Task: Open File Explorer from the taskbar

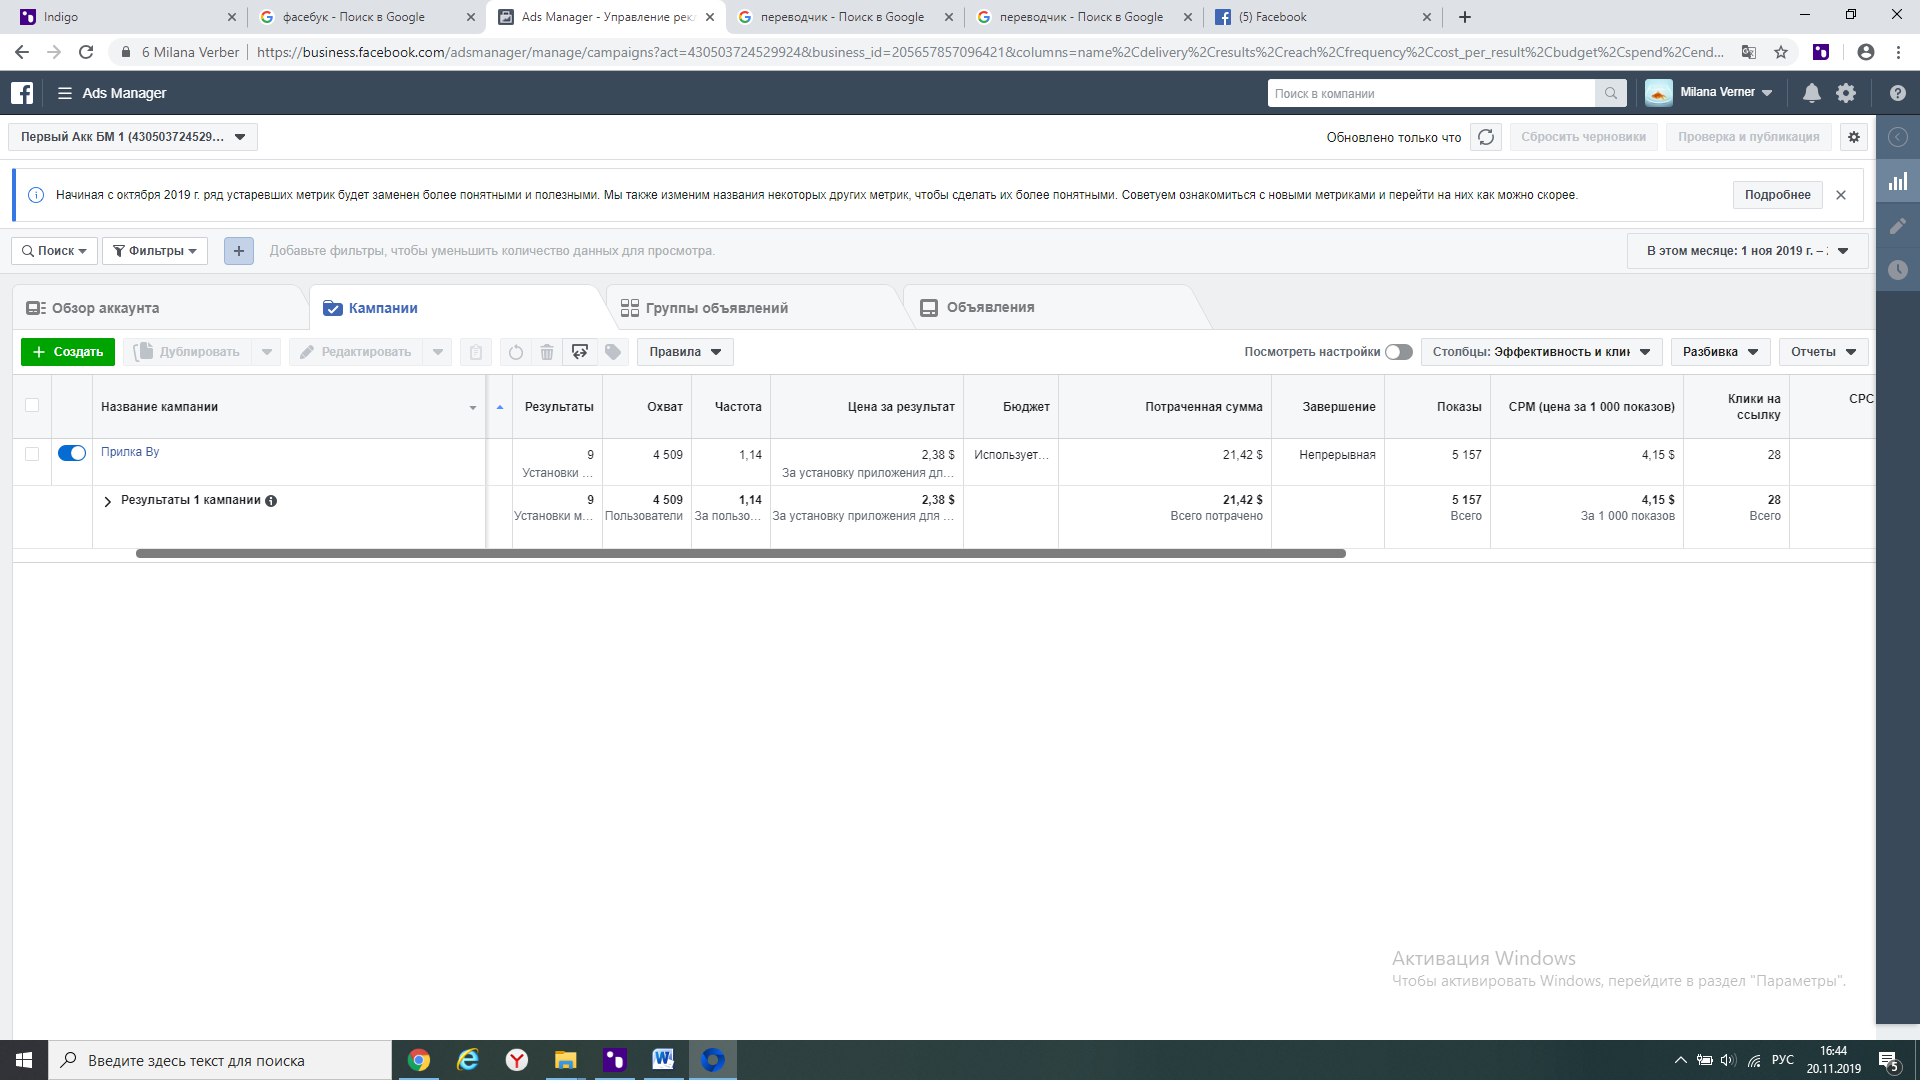Action: click(x=566, y=1061)
